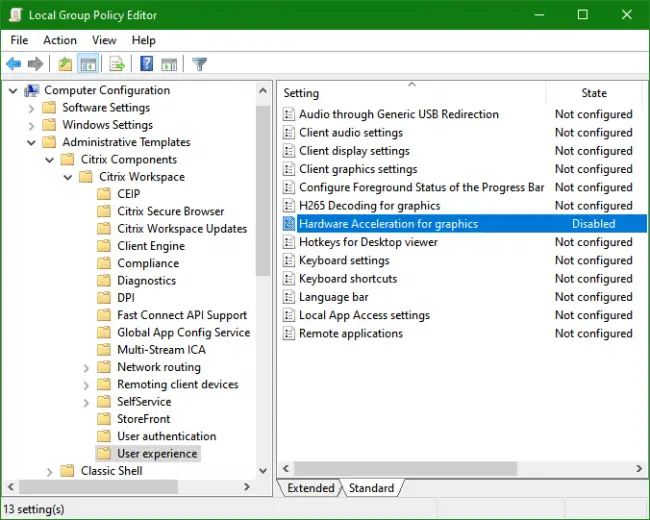
Task: Click settings list scroll left arrow
Action: (x=286, y=469)
